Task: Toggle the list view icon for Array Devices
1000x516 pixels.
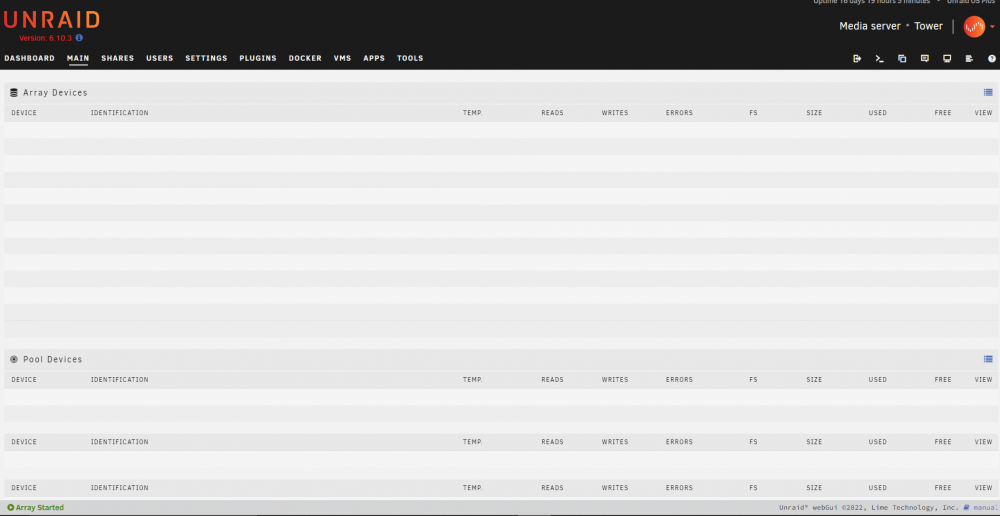Action: [988, 92]
